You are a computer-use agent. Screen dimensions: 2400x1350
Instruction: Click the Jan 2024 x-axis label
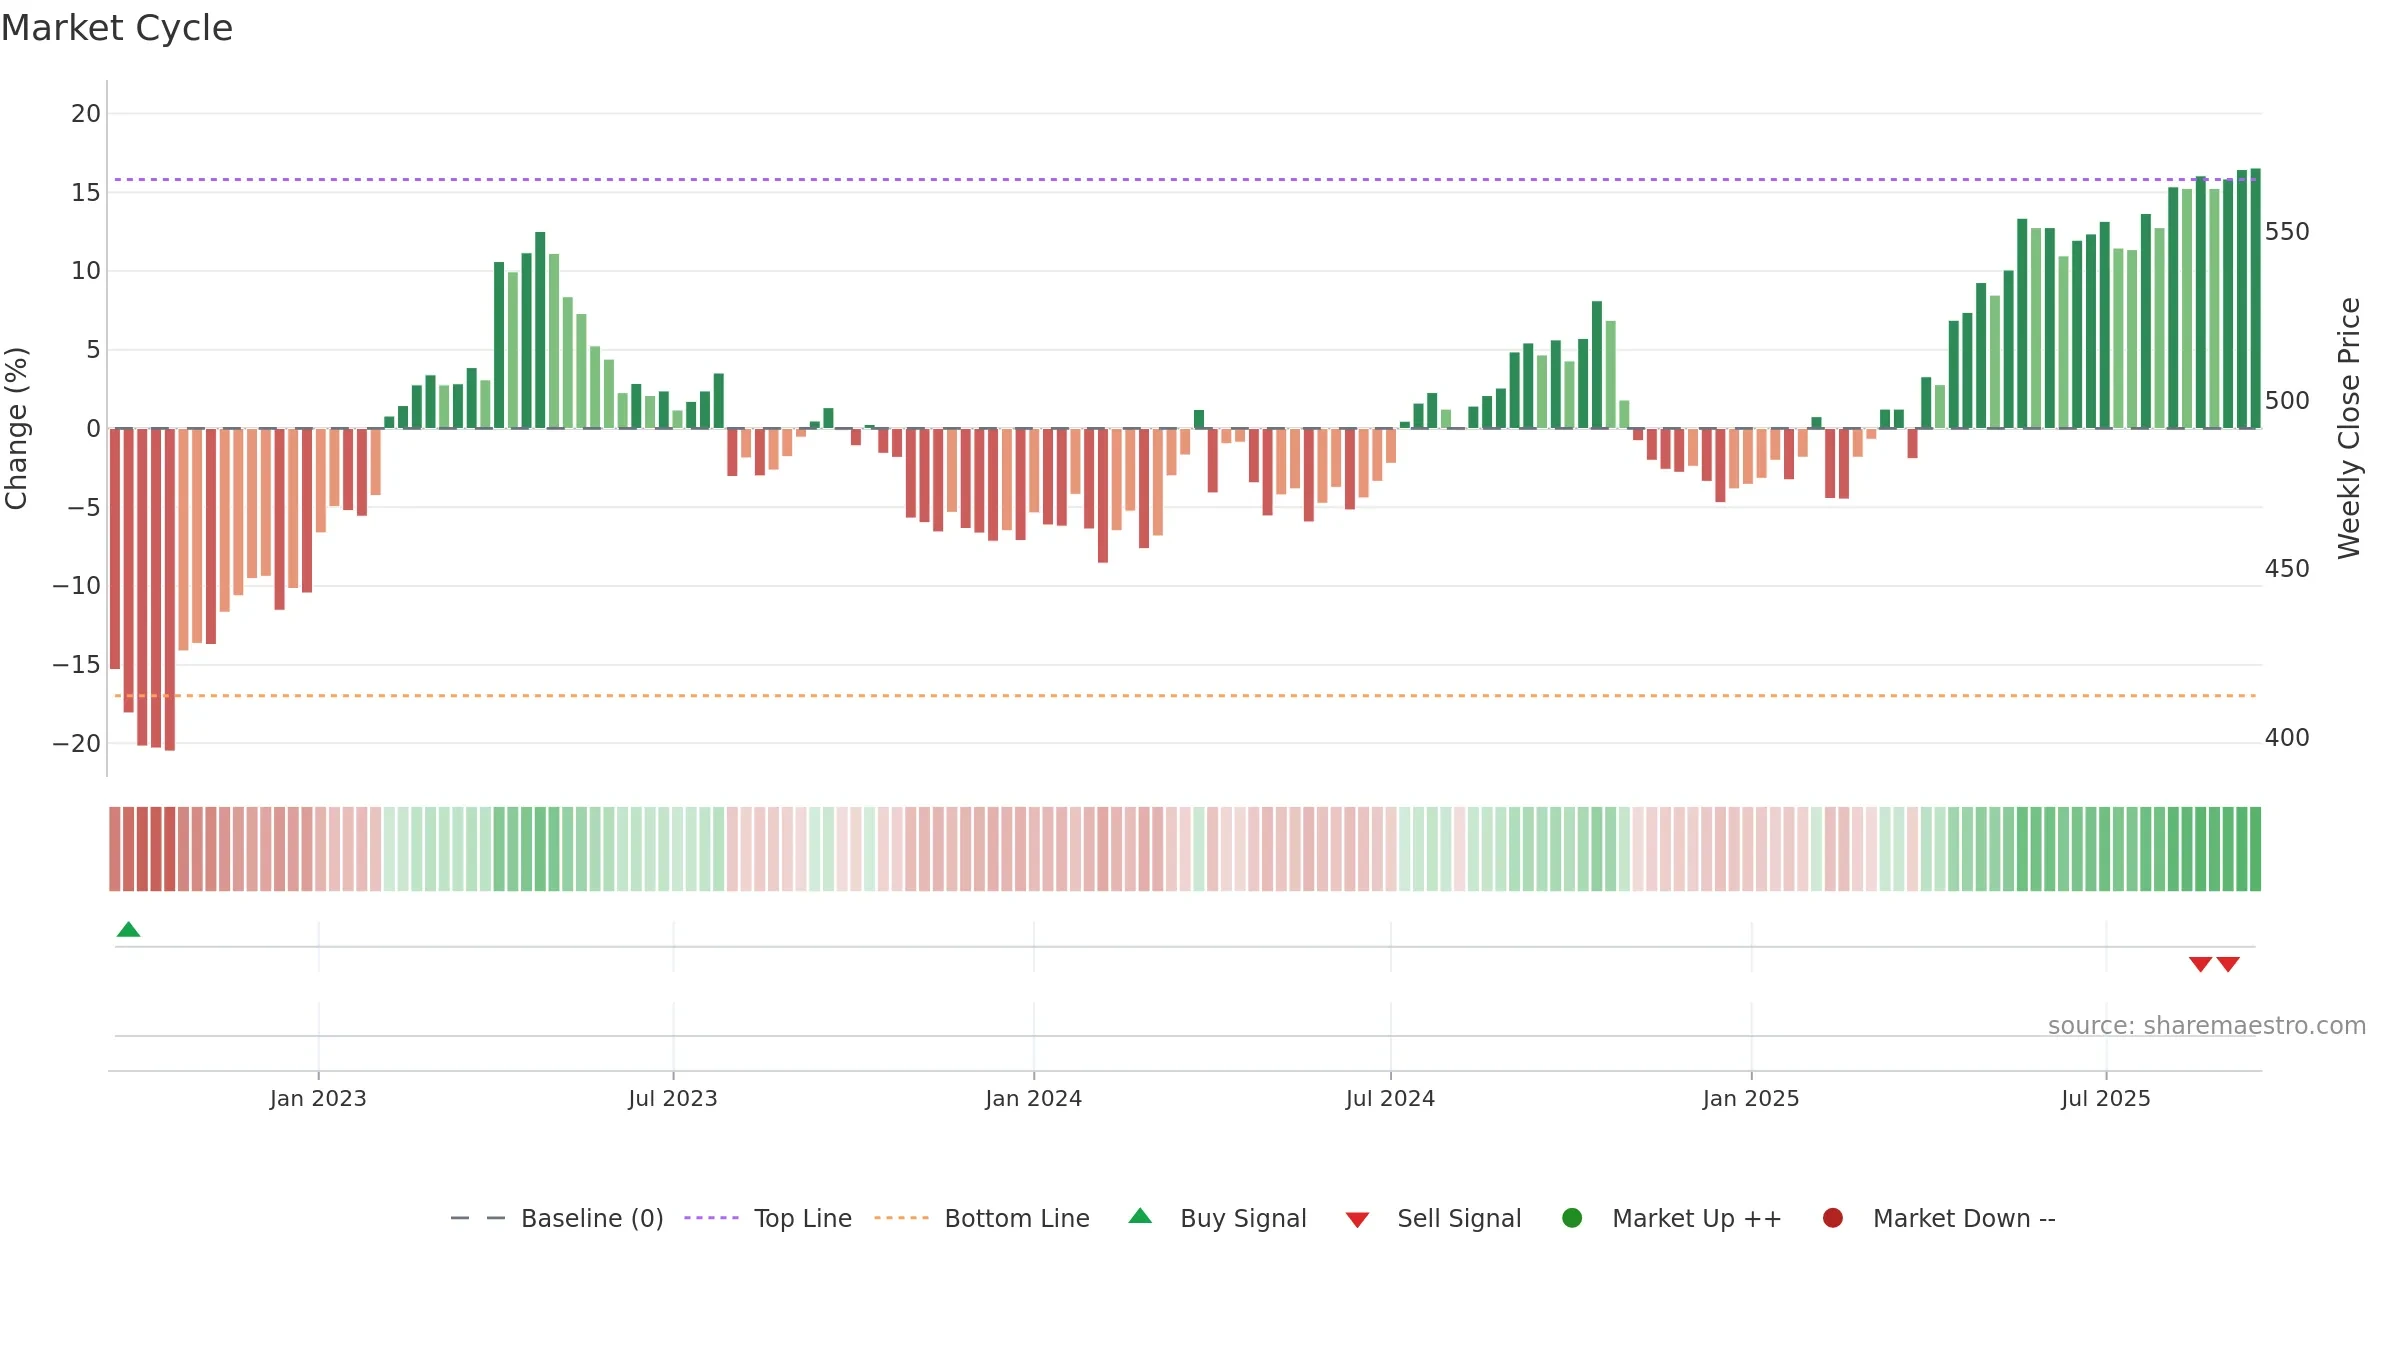(1033, 1098)
